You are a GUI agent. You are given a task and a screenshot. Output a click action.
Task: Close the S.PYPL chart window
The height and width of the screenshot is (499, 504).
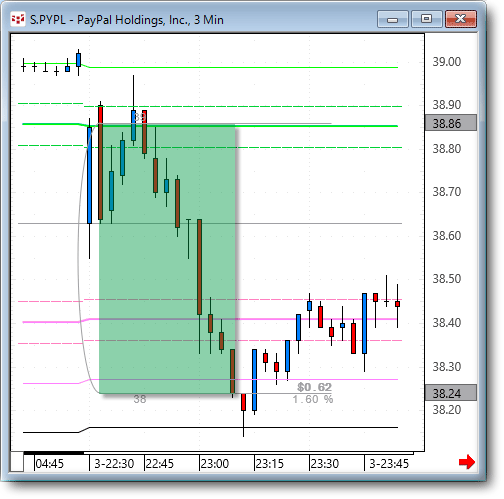(x=461, y=19)
